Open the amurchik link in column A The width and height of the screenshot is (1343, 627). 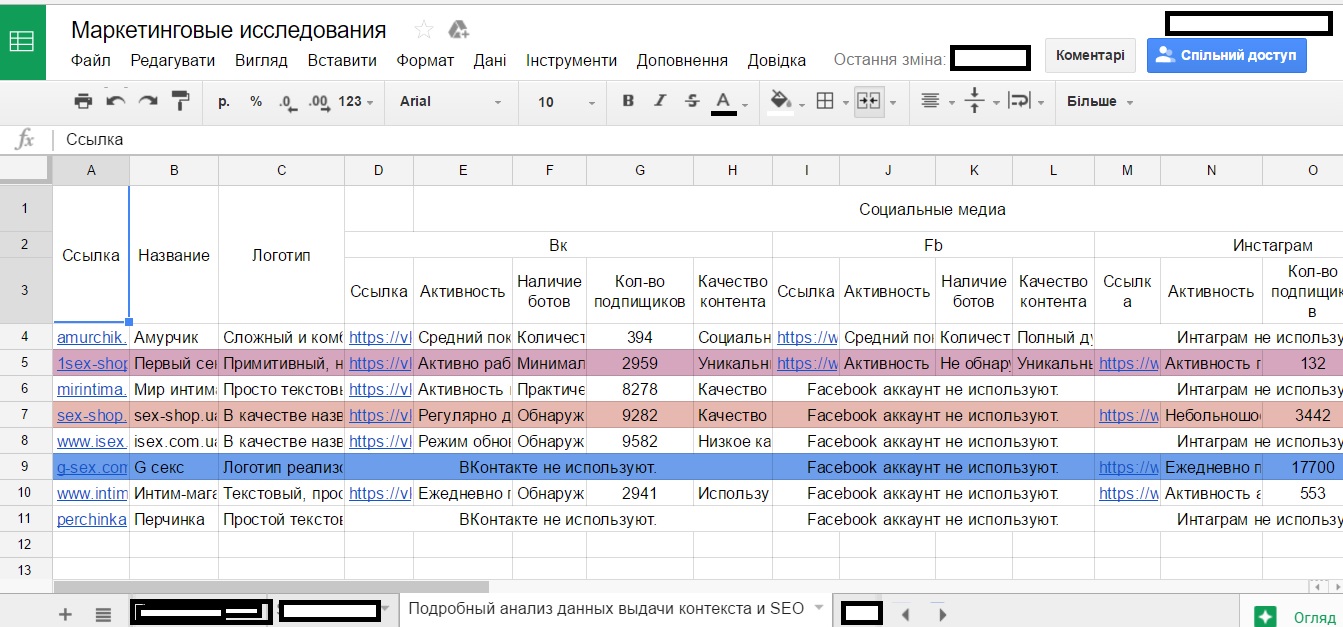[91, 337]
